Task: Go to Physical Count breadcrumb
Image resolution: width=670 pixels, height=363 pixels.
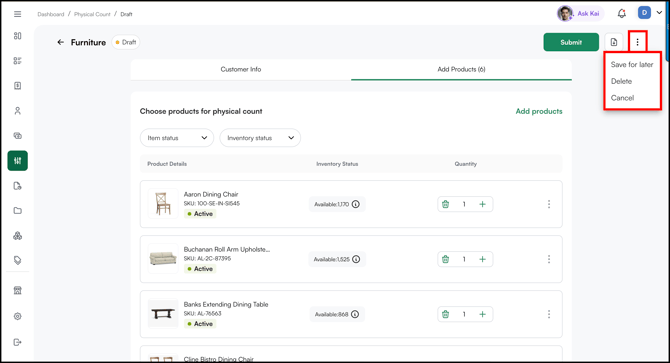Action: (x=92, y=14)
